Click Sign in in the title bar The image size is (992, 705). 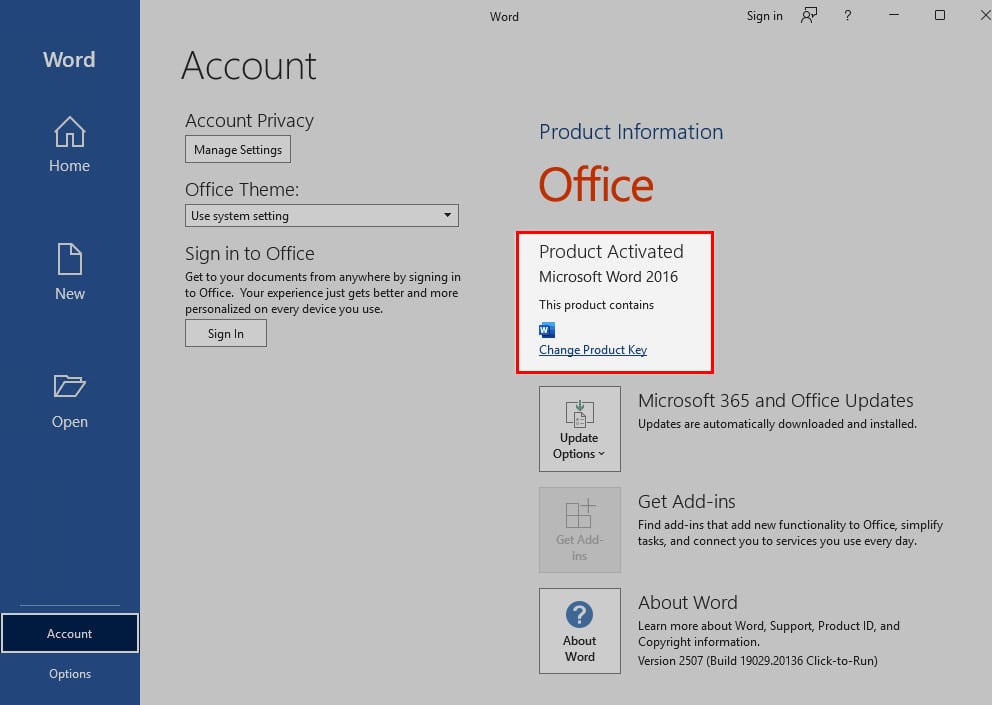coord(764,16)
